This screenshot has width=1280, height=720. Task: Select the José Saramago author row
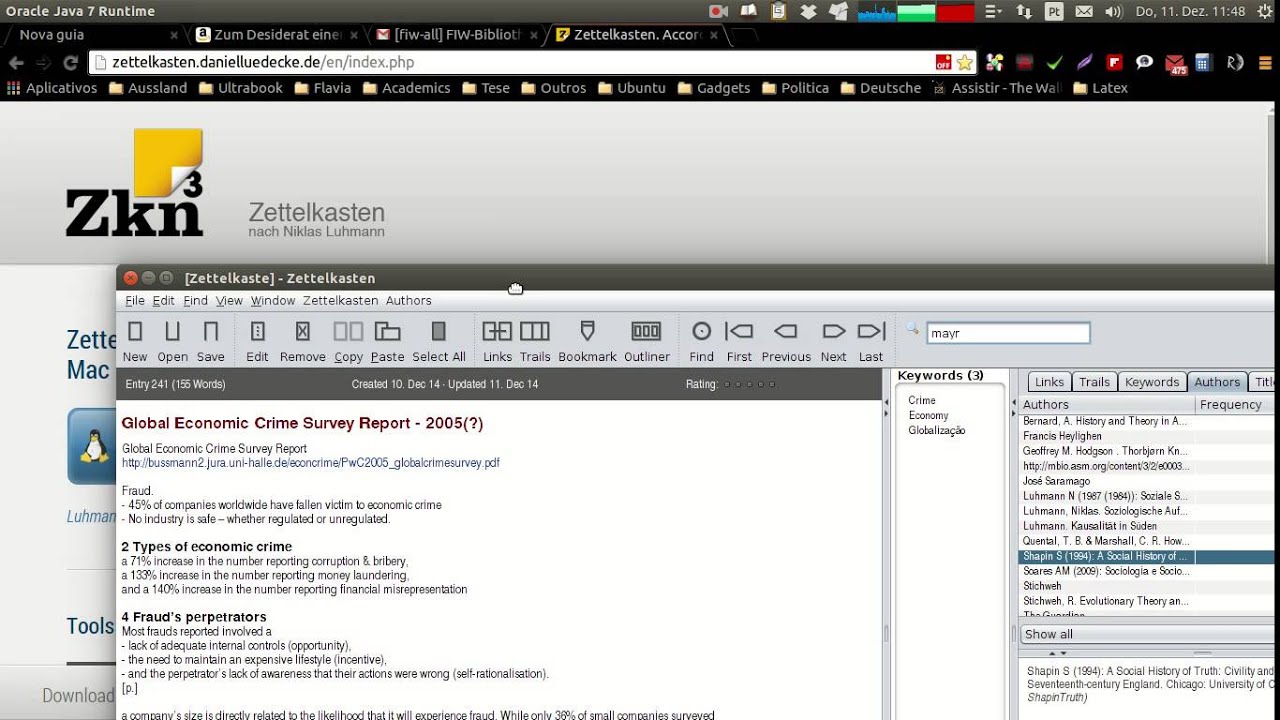(x=1107, y=481)
